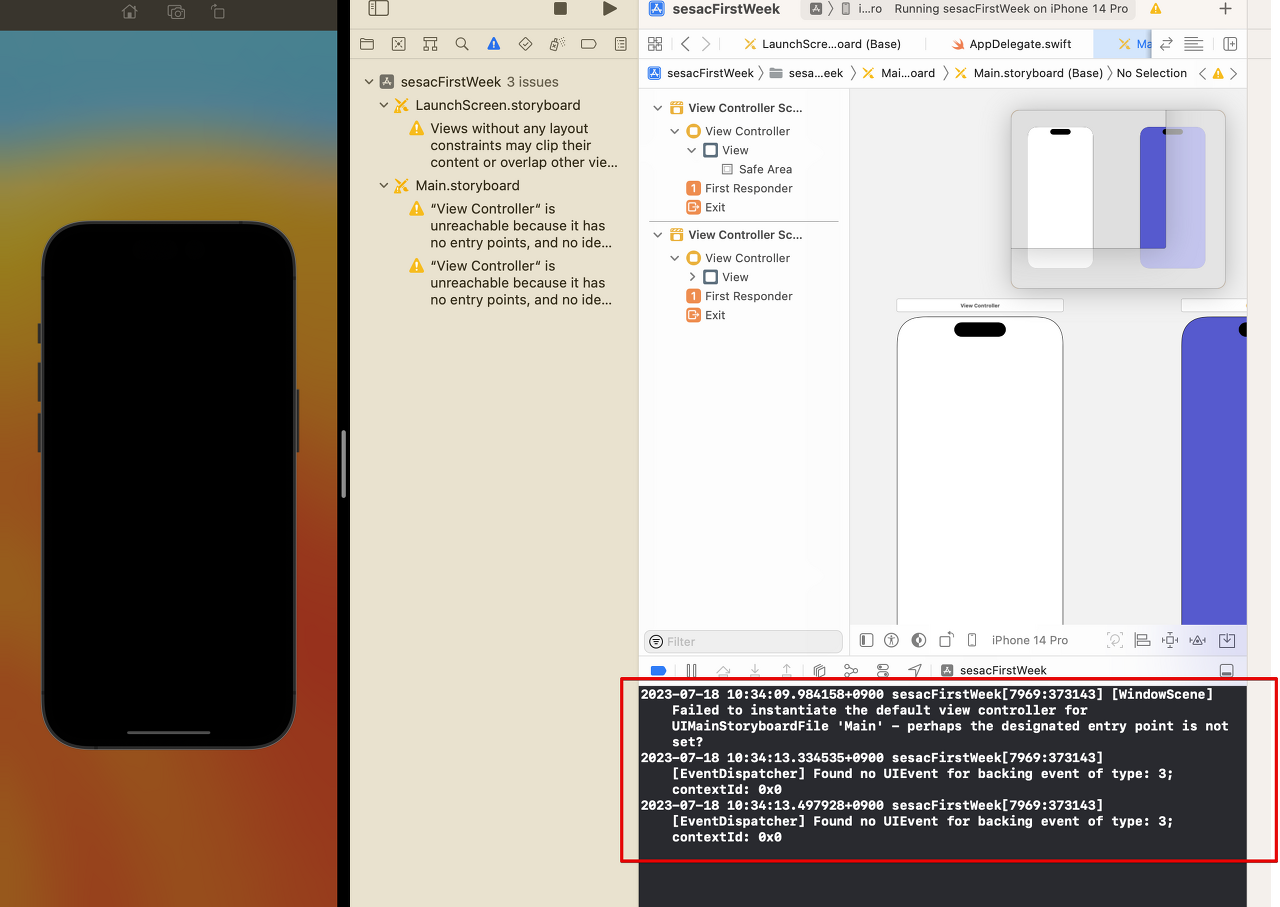The width and height of the screenshot is (1280, 907).
Task: Open the Breakpoint navigator icon
Action: [589, 44]
